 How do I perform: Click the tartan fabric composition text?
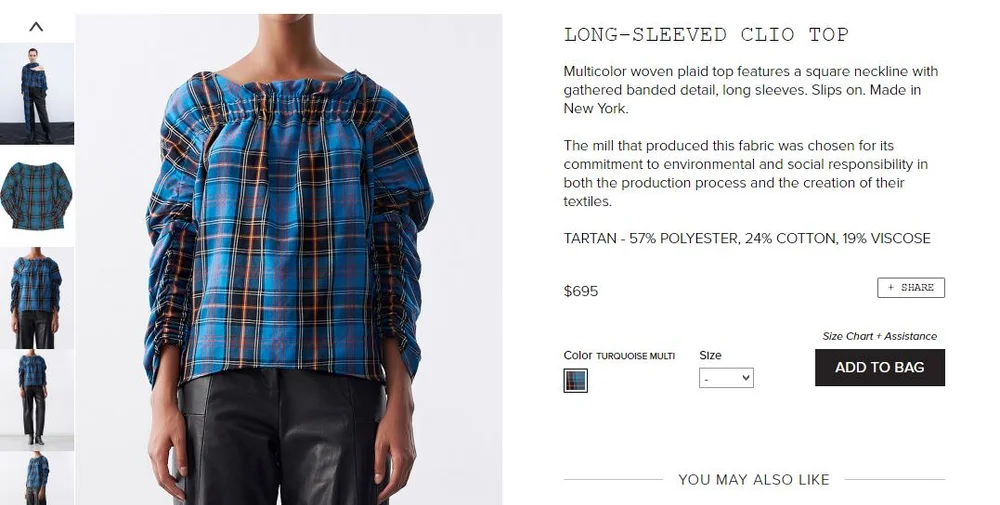[x=747, y=238]
